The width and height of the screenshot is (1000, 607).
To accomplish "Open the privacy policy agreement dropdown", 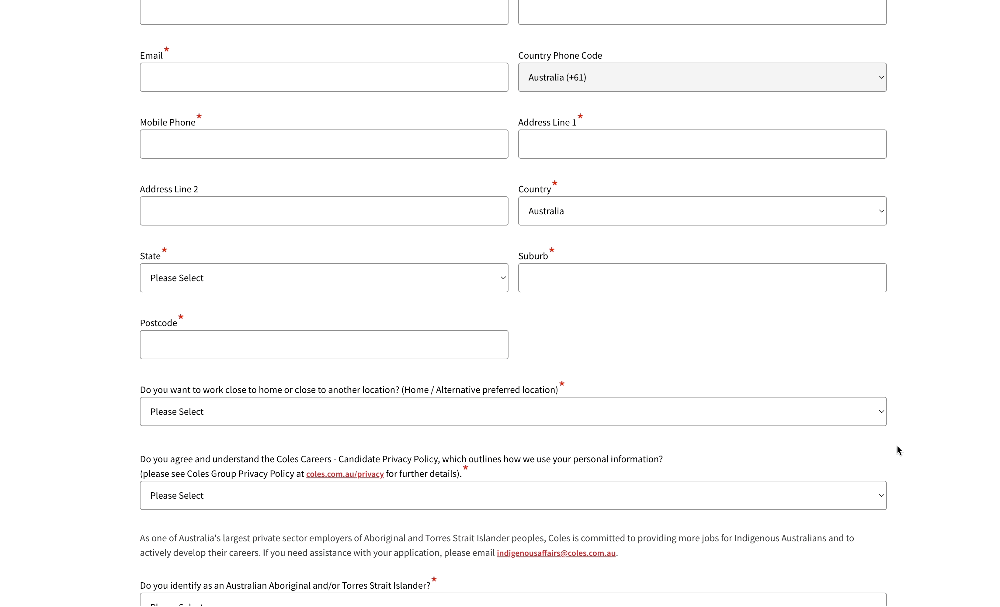I will [513, 495].
